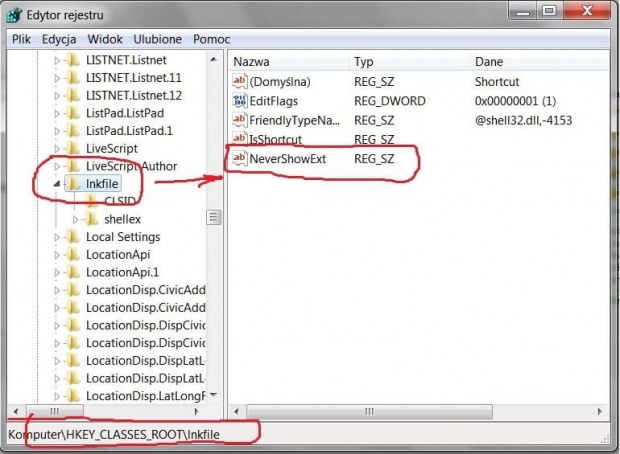
Task: Click the tree pane down scroll arrow
Action: pyautogui.click(x=214, y=395)
